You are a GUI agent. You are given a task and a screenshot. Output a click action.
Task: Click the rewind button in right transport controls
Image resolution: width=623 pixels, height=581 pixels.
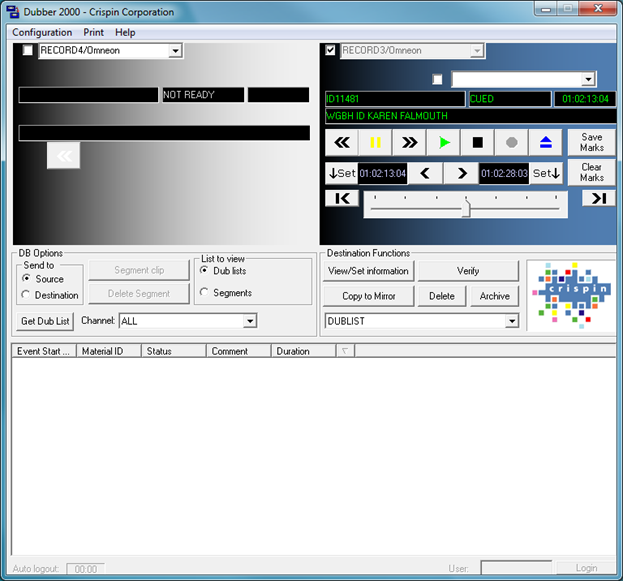tap(342, 142)
